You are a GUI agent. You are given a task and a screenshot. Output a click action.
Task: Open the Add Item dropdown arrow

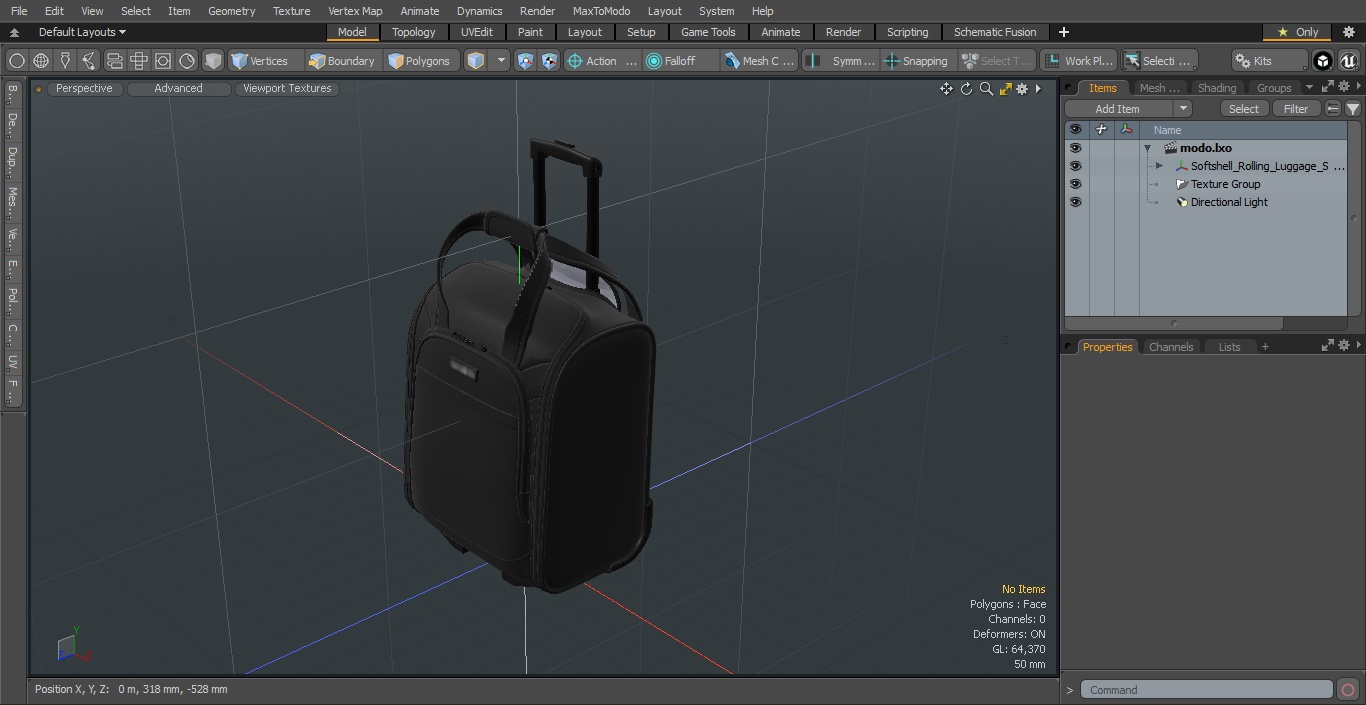[1183, 109]
